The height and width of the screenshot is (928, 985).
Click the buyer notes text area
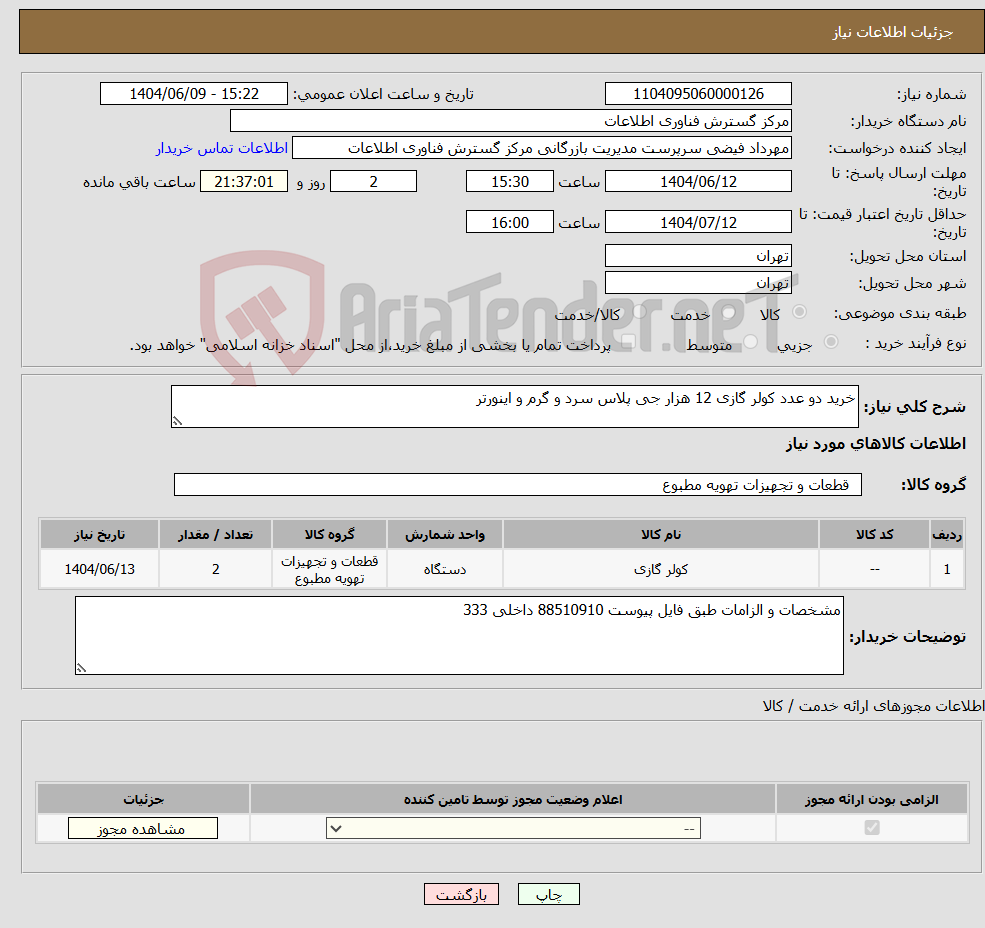(459, 636)
